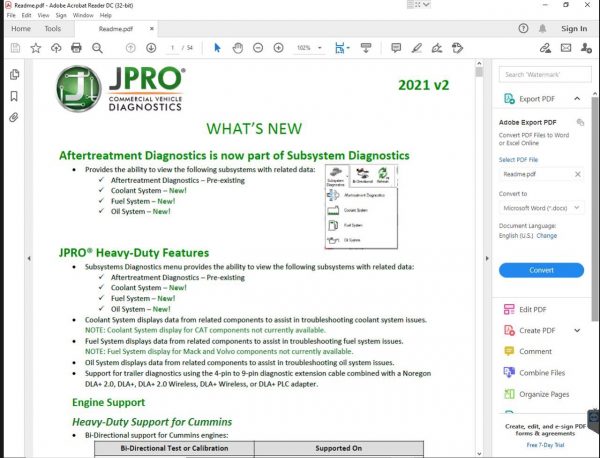
Task: Switch to the Tools tab
Action: pos(52,29)
